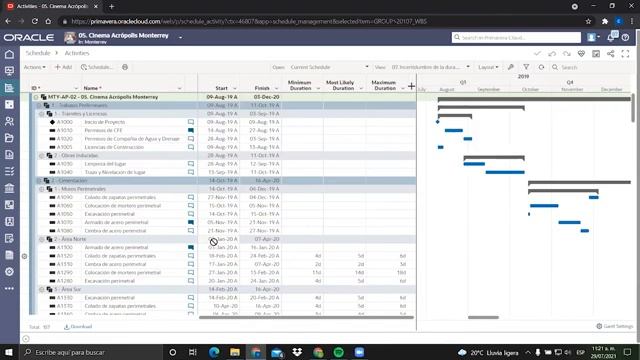Open discussion icon for A1000 Inicio de Proyecto

pyautogui.click(x=191, y=122)
